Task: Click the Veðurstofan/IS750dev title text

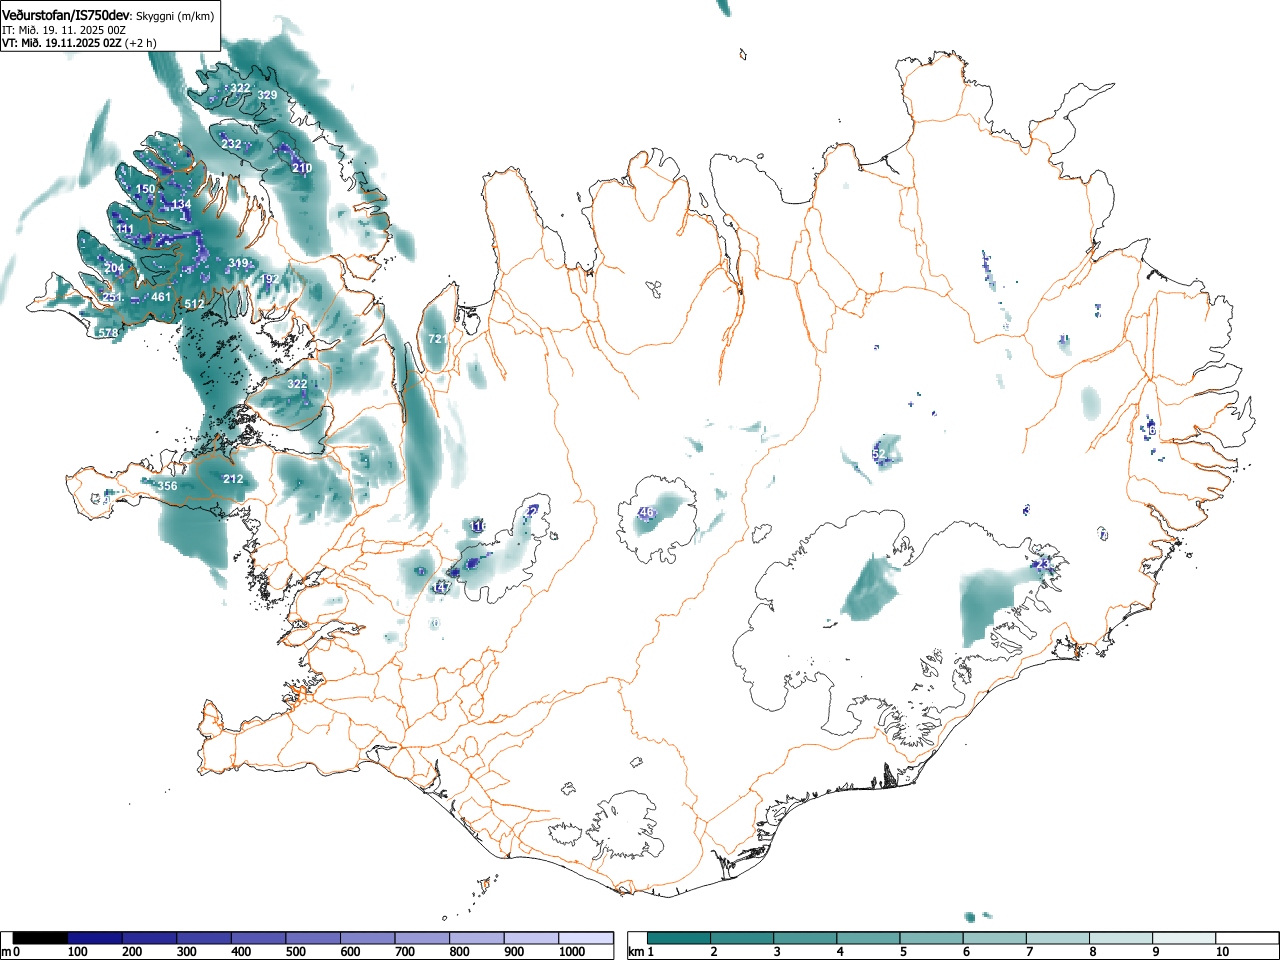Action: coord(66,14)
